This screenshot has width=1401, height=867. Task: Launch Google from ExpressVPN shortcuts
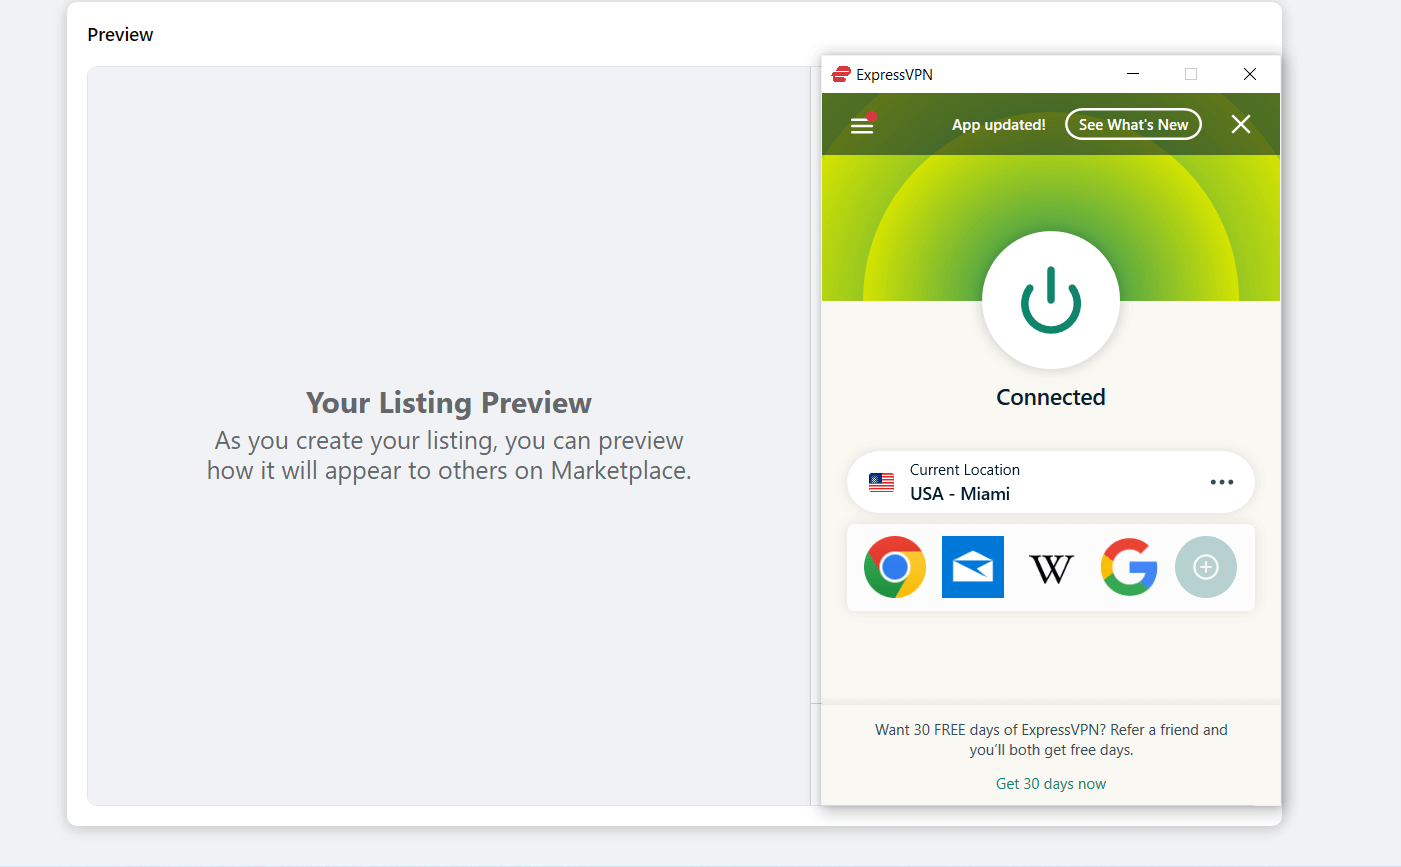pyautogui.click(x=1128, y=566)
